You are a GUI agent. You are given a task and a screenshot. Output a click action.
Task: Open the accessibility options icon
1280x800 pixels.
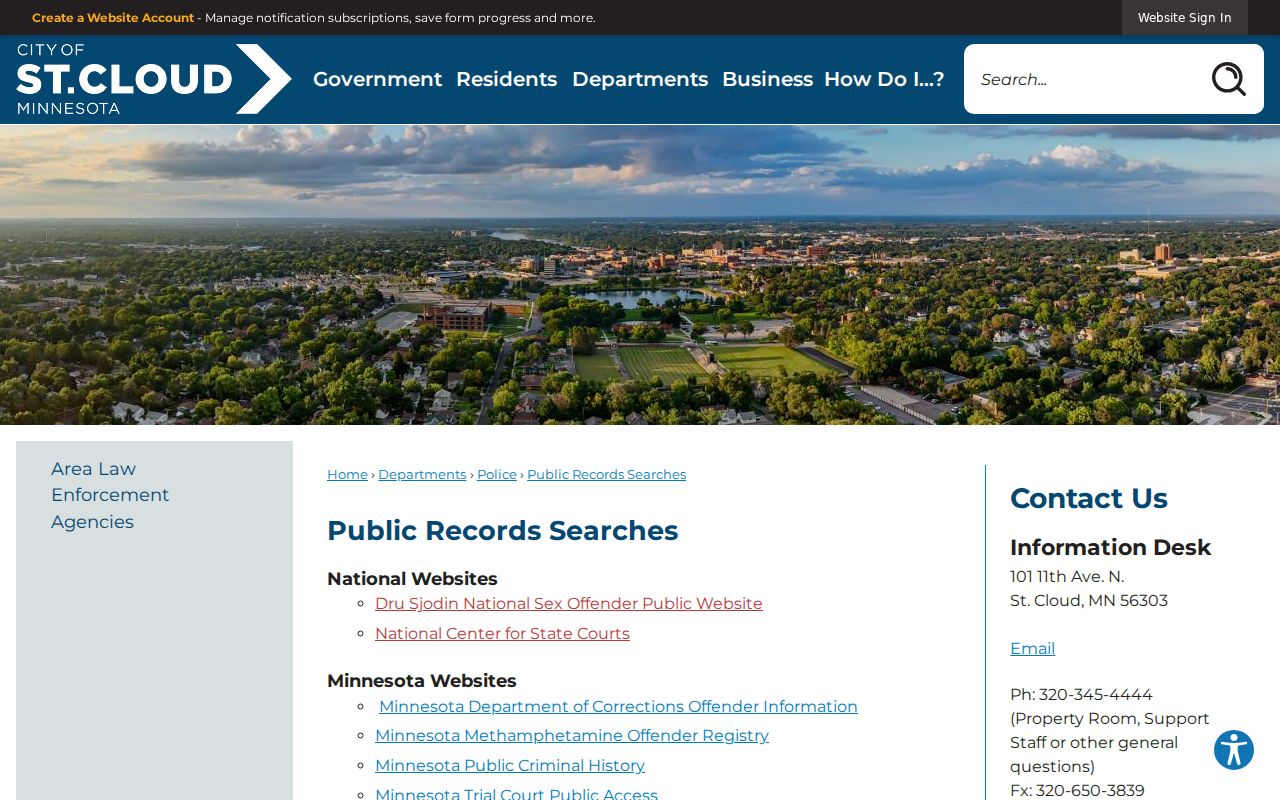point(1234,750)
